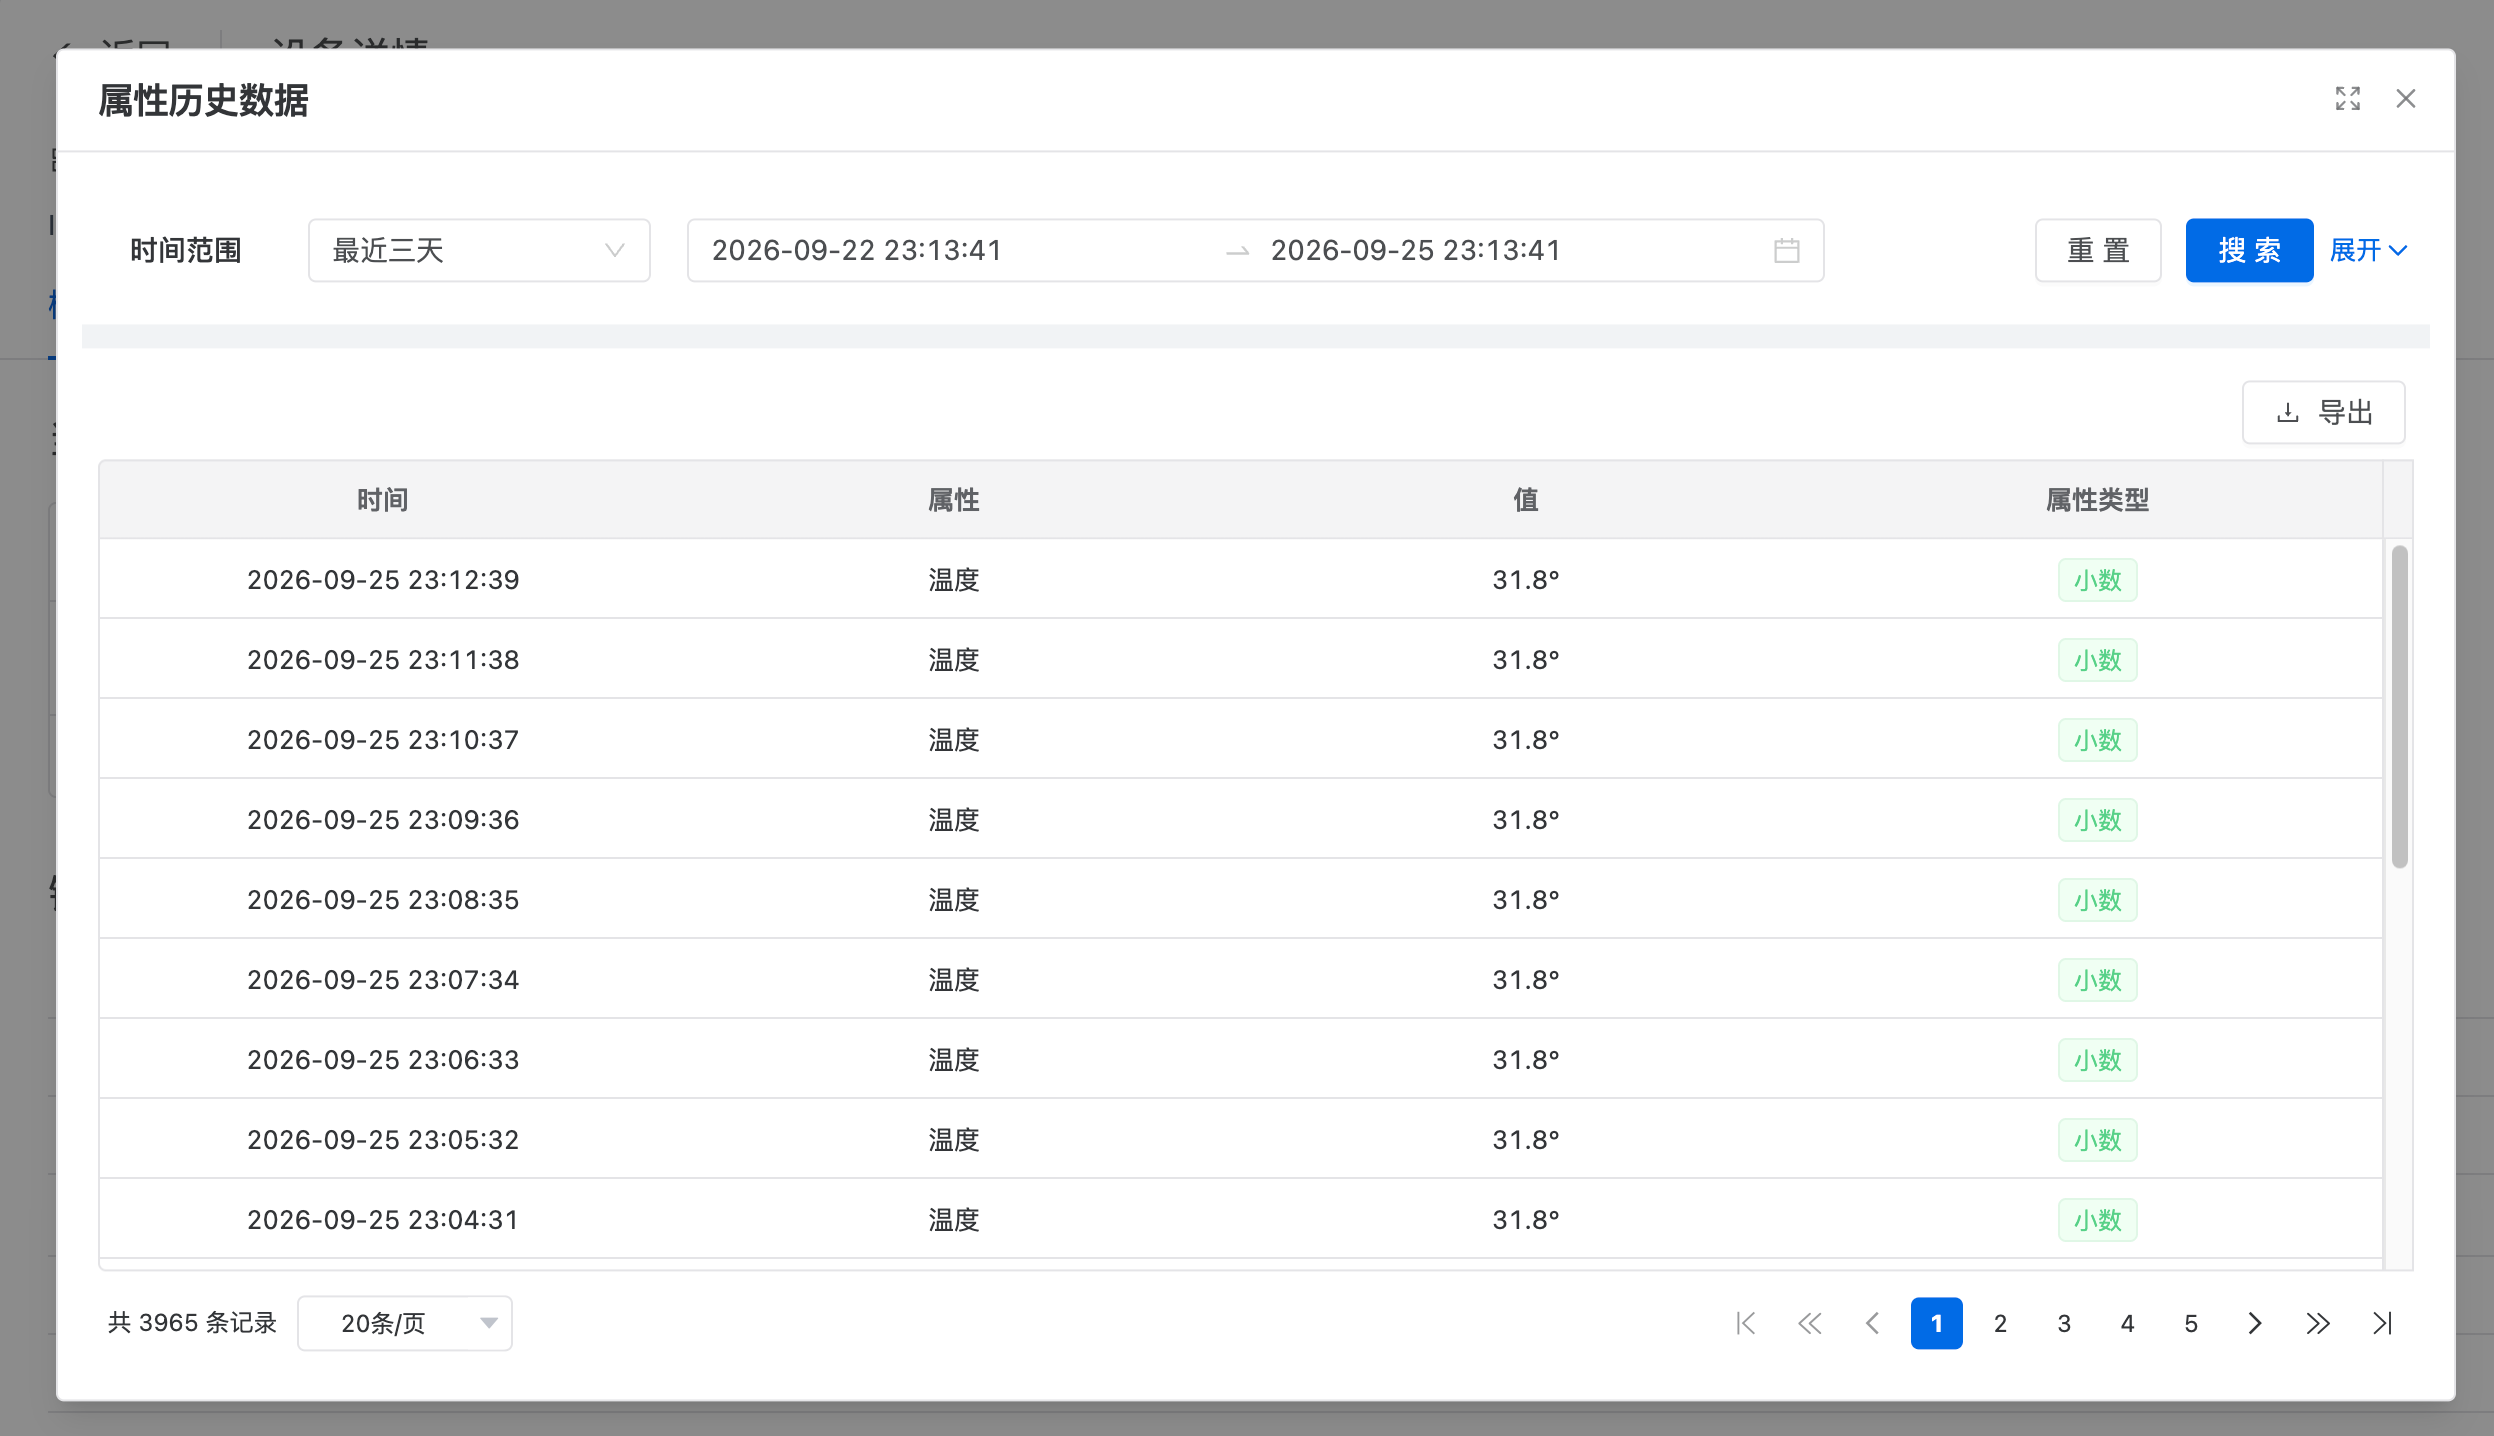Click the start date 2026-09-22 23:13:41 field

pos(857,250)
